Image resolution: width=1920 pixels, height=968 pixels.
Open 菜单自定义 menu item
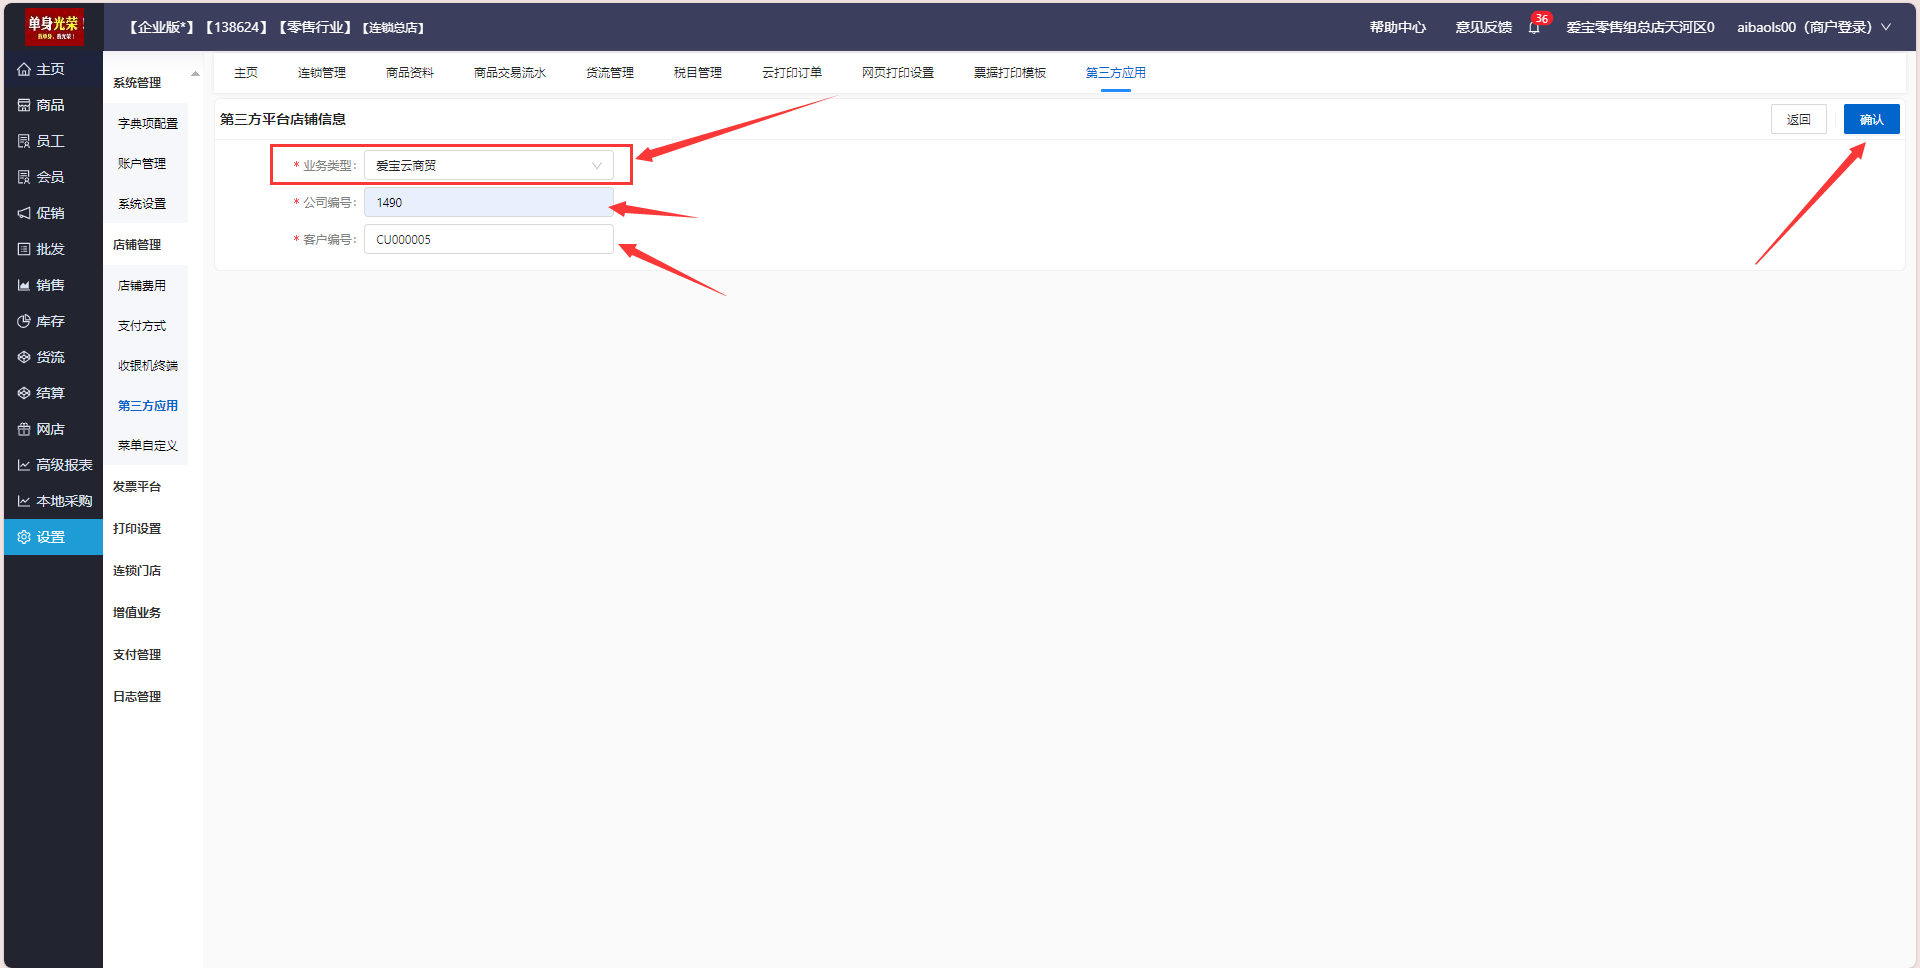(x=148, y=446)
